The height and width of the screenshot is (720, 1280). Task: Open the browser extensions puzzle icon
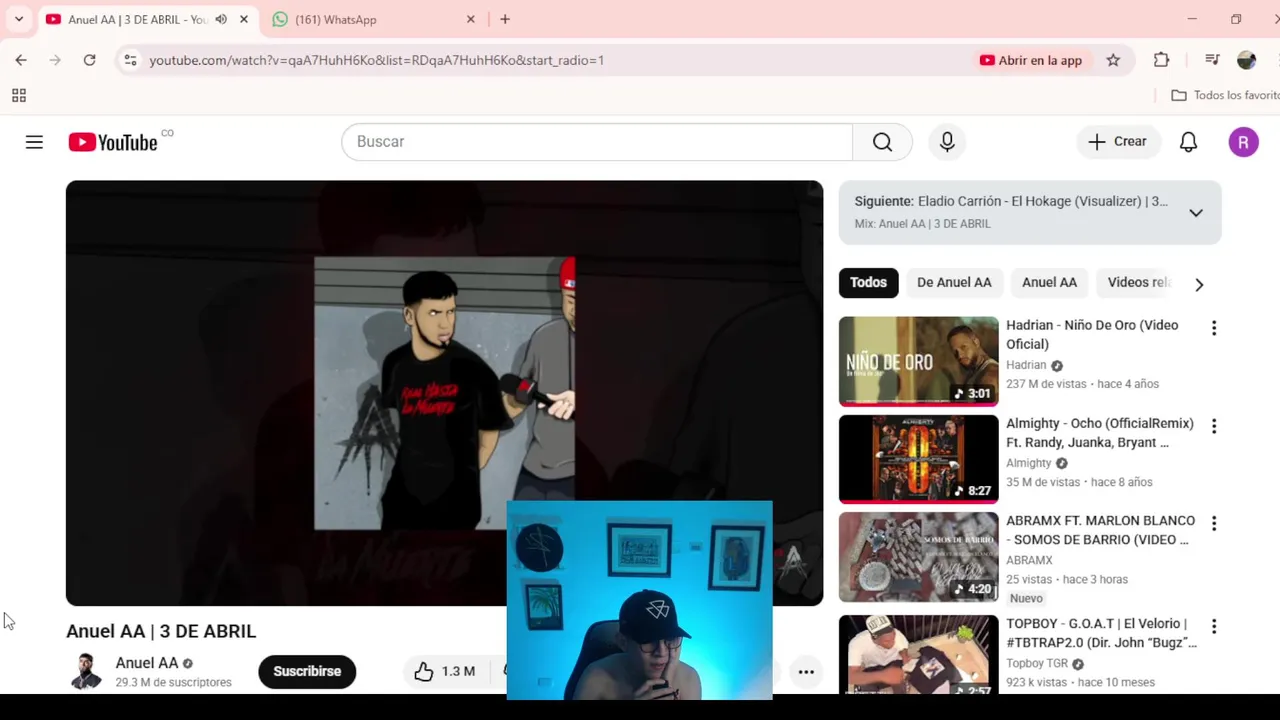click(x=1161, y=60)
